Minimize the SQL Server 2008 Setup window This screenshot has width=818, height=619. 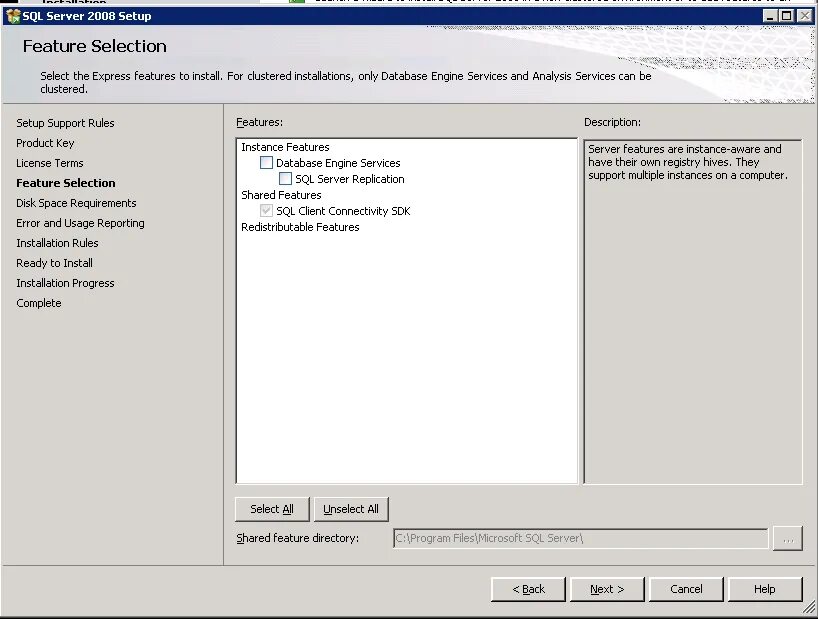point(770,16)
